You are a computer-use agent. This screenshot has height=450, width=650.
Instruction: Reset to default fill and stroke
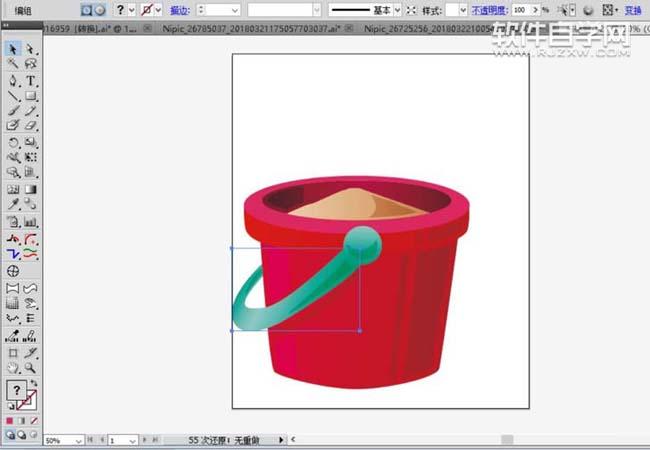tap(10, 406)
